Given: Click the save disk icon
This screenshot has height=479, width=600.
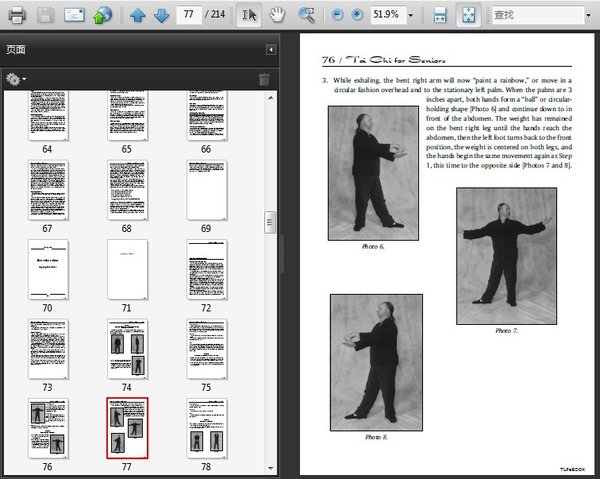Looking at the screenshot, I should point(45,15).
